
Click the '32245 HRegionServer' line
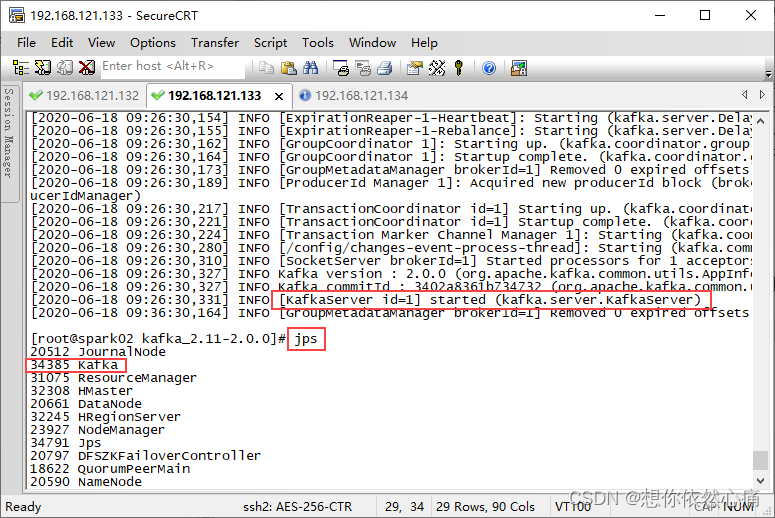pyautogui.click(x=105, y=417)
